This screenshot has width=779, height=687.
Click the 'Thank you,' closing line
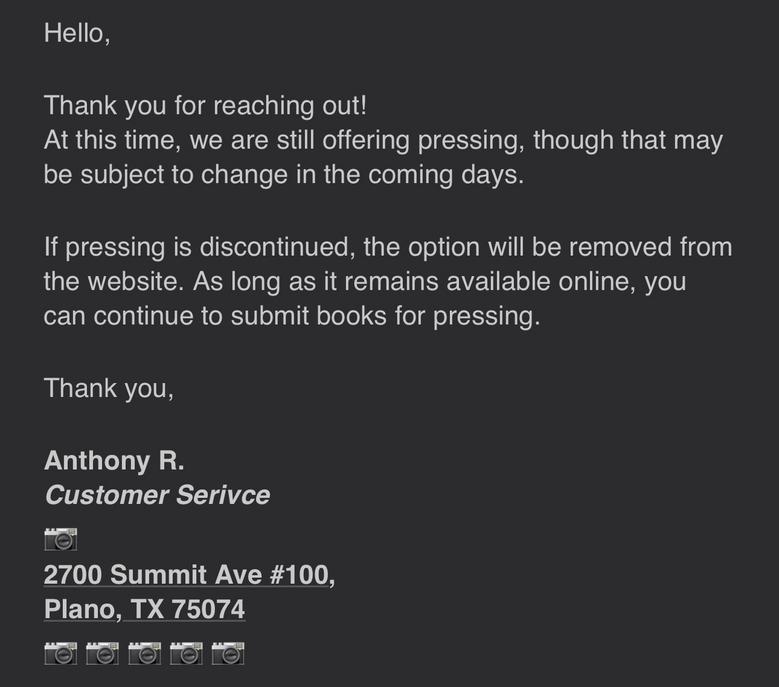pos(109,388)
